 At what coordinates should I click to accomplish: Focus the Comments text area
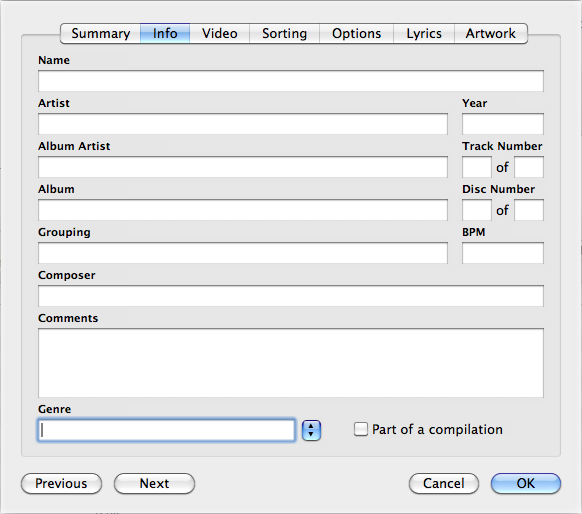[291, 363]
